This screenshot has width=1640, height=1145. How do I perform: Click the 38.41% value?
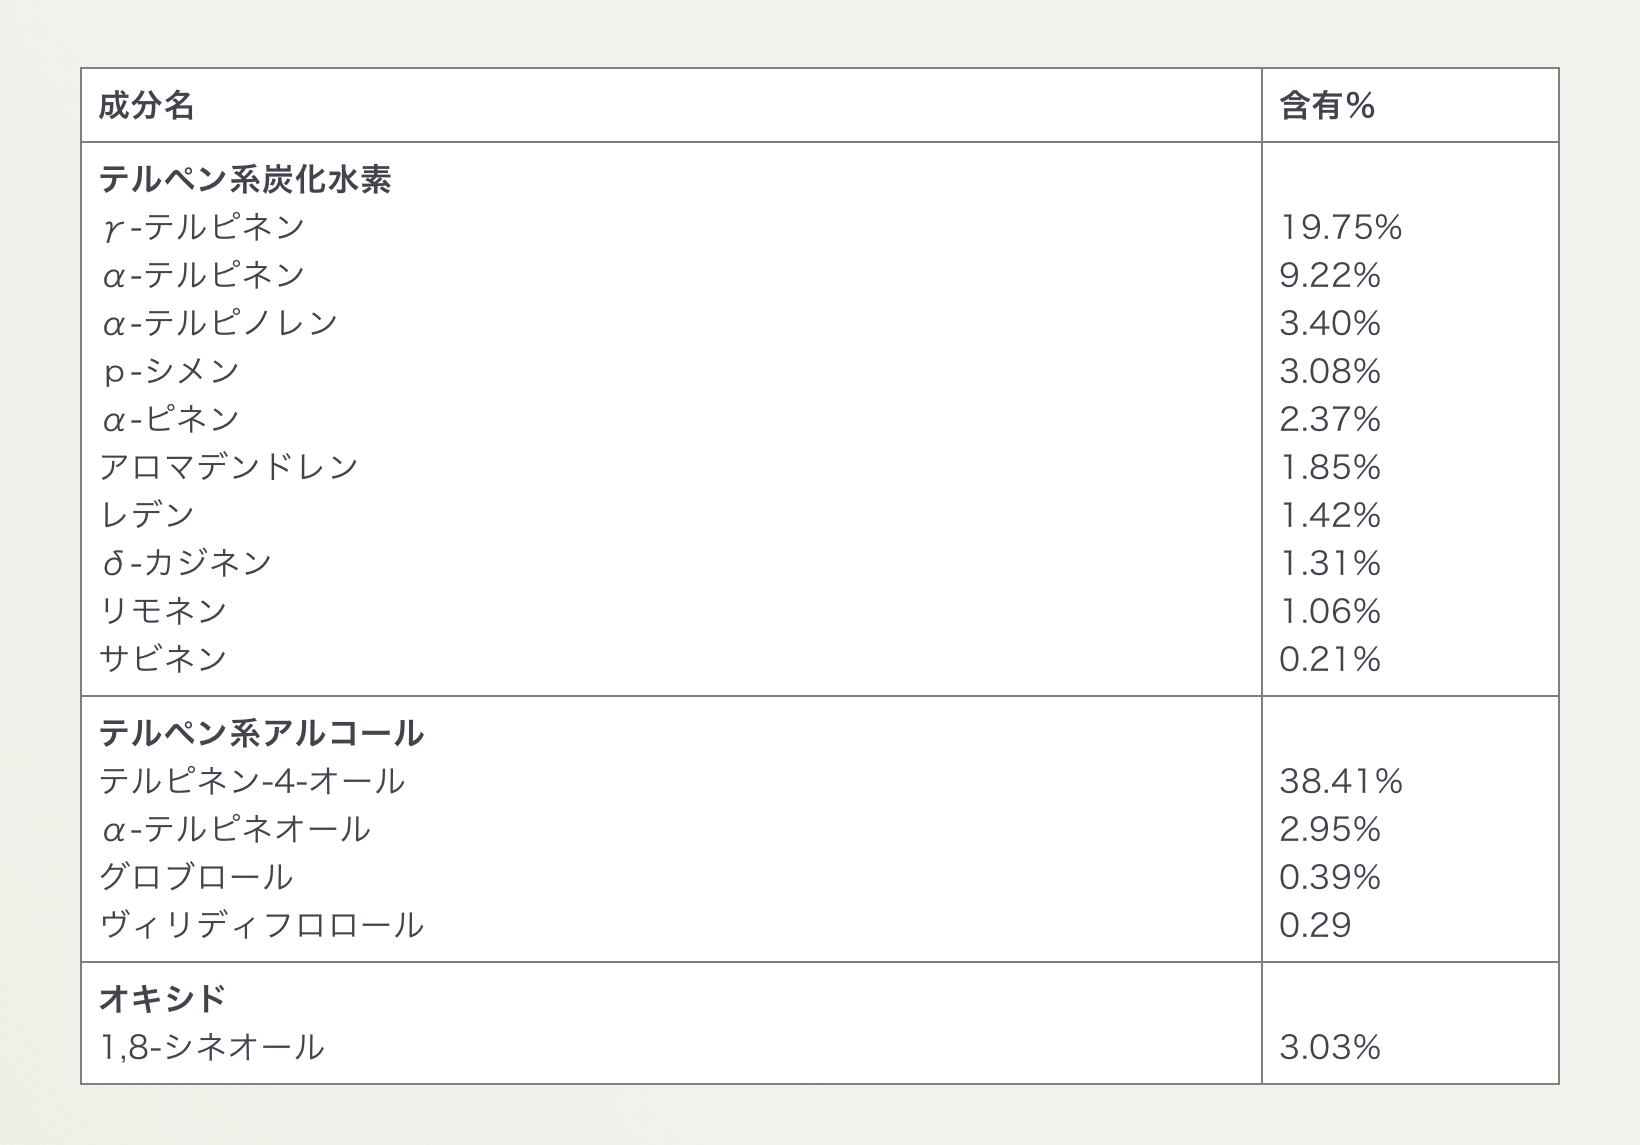point(1340,781)
